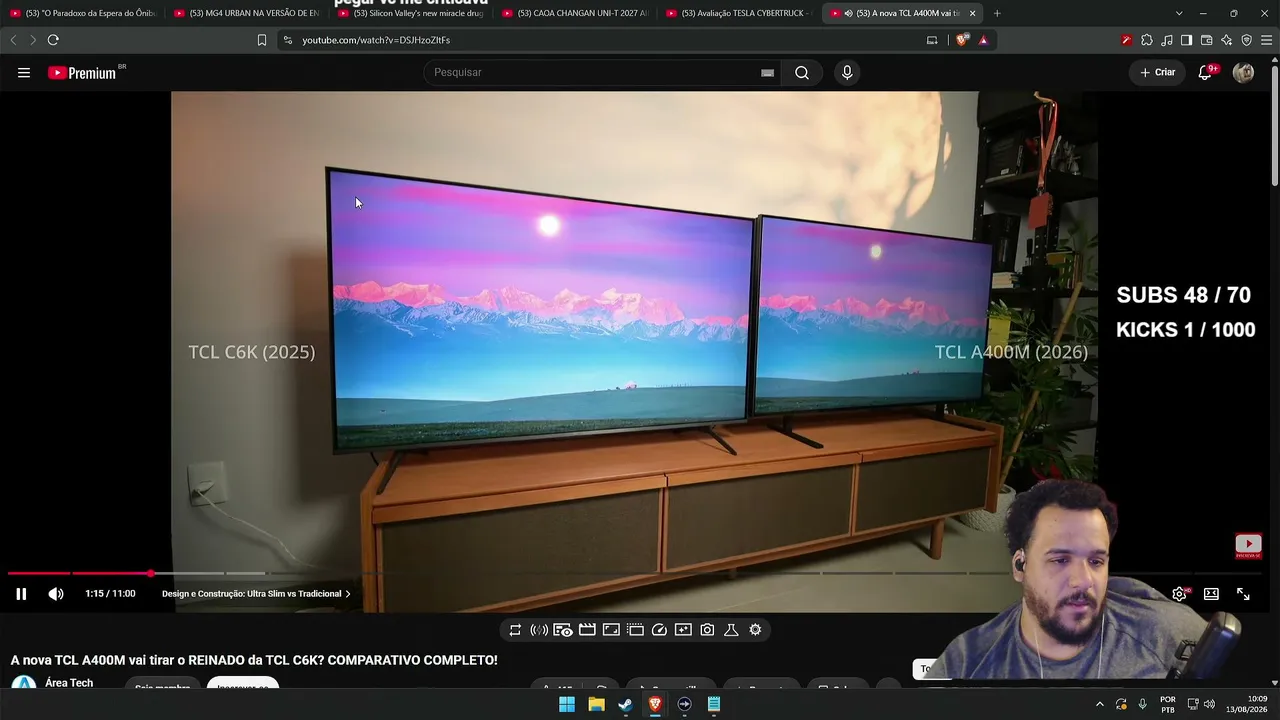The width and height of the screenshot is (1280, 720).
Task: Close the A nova TCL A400M tab
Action: click(972, 13)
